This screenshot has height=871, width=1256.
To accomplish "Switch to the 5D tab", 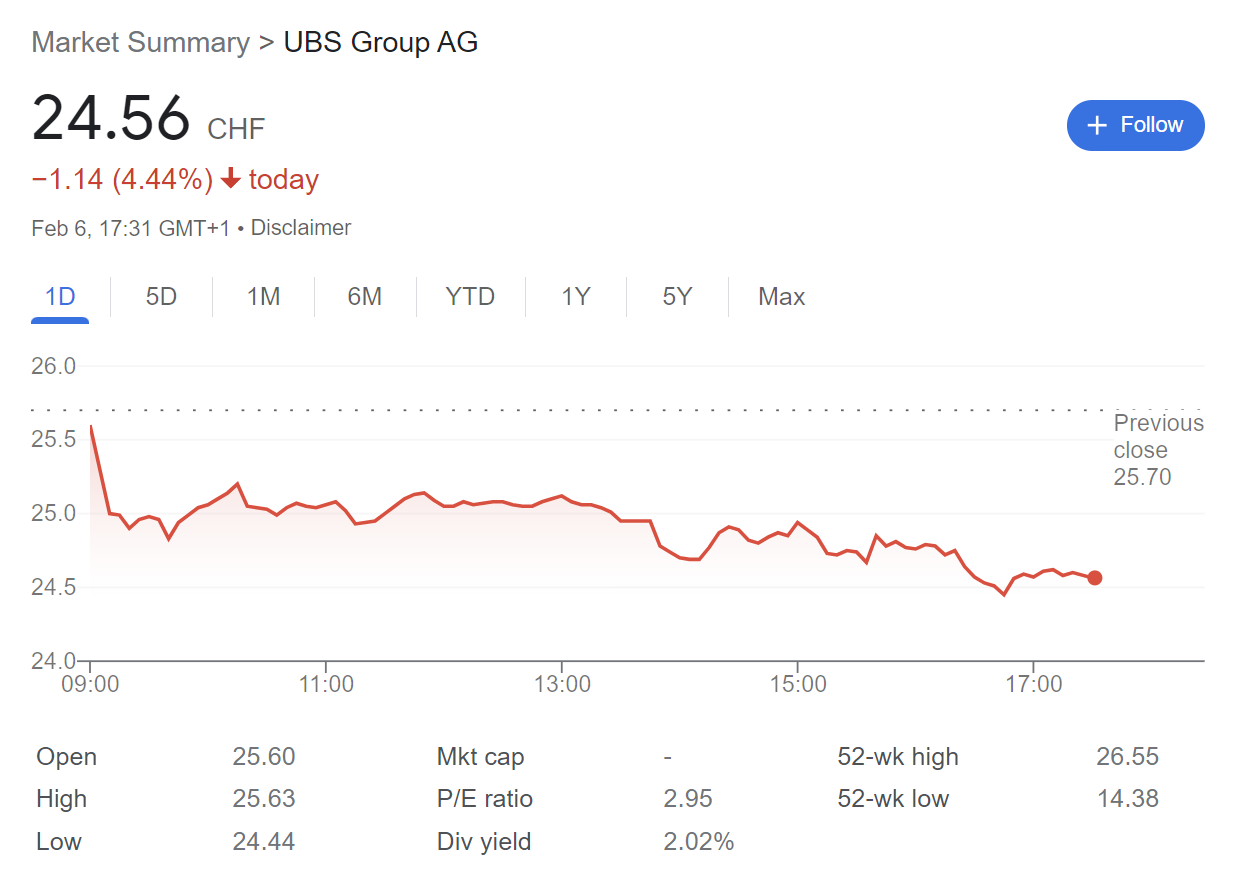I will pyautogui.click(x=161, y=297).
